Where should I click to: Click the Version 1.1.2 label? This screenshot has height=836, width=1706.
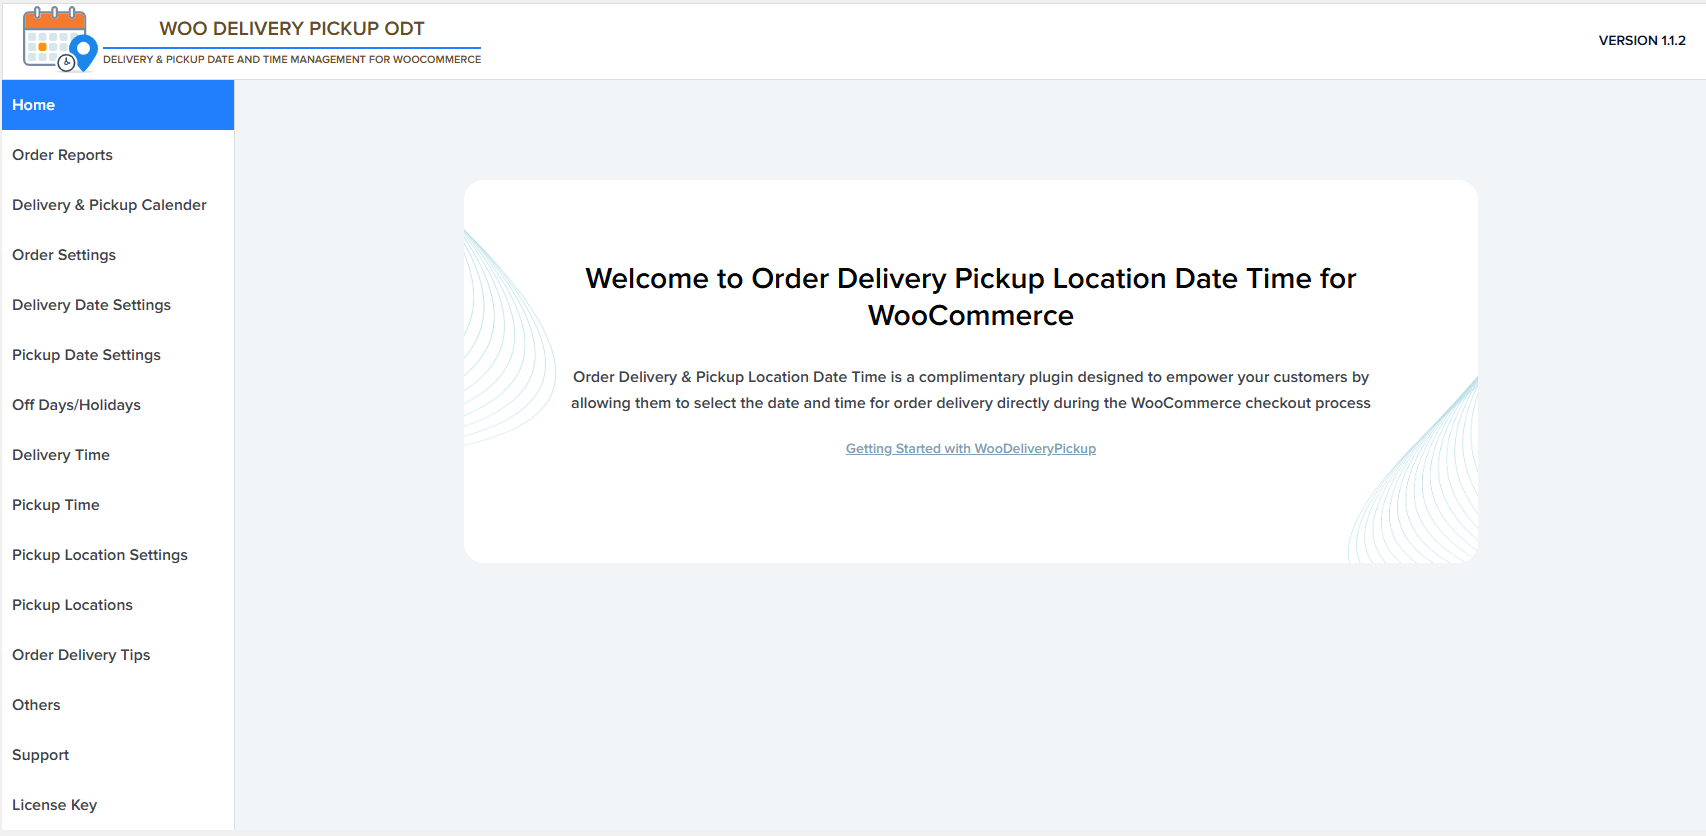[x=1641, y=41]
